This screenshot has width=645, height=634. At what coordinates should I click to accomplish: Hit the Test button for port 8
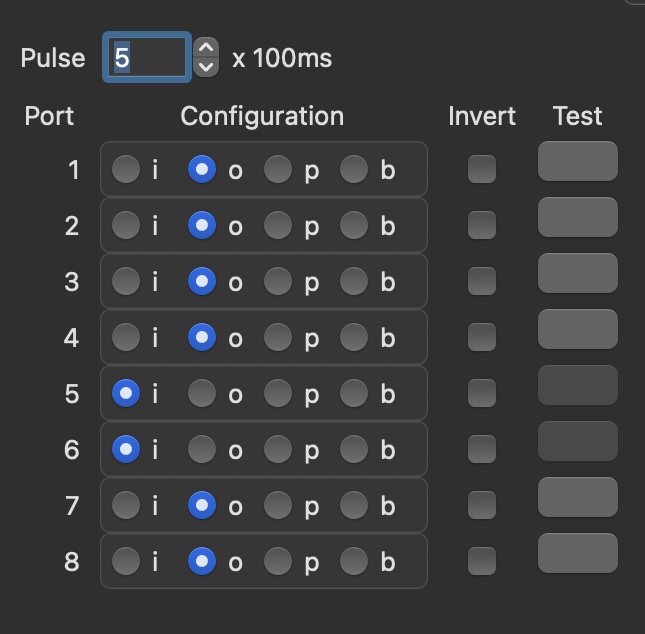(x=577, y=553)
